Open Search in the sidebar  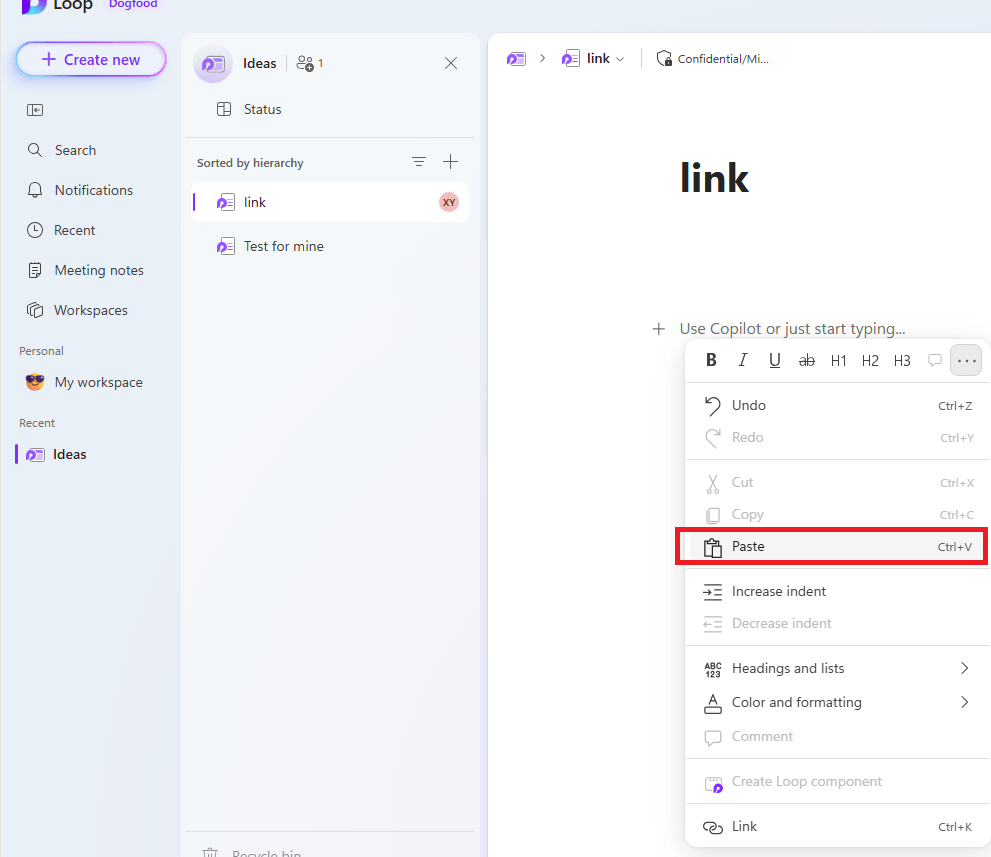[x=62, y=150]
